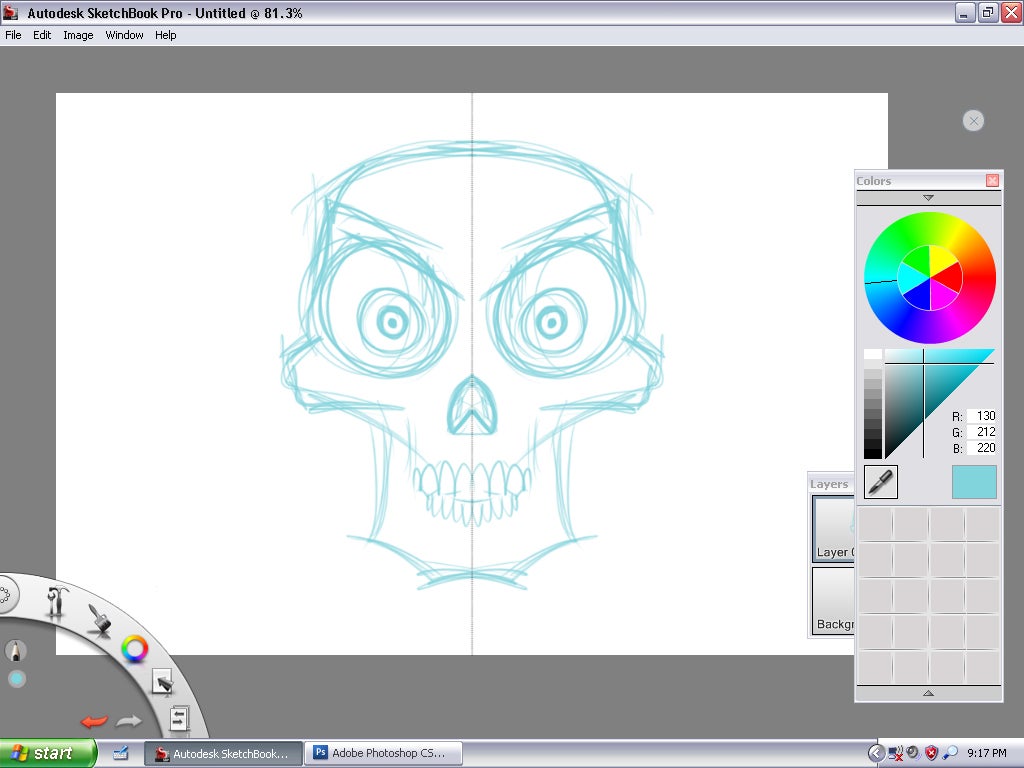Click the Windows start button
Screen dimensions: 1024x768
tap(48, 753)
